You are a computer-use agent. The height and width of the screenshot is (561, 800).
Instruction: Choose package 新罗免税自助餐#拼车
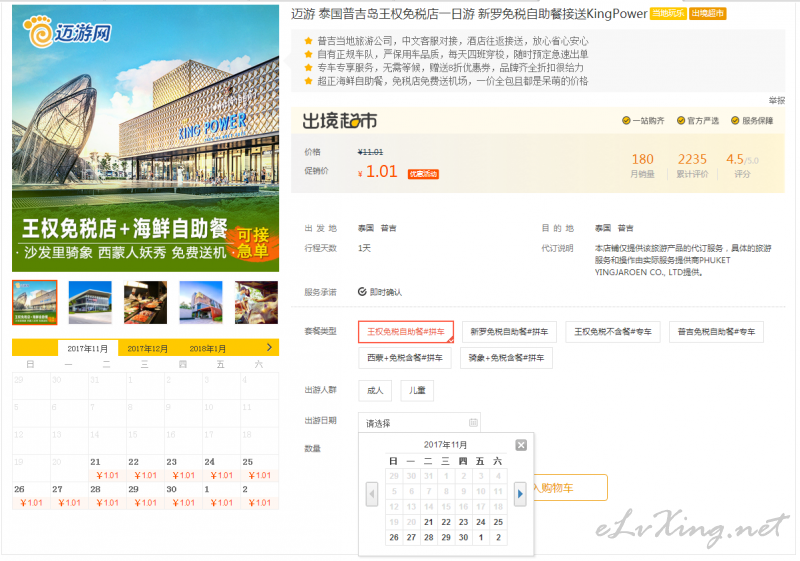tap(509, 332)
